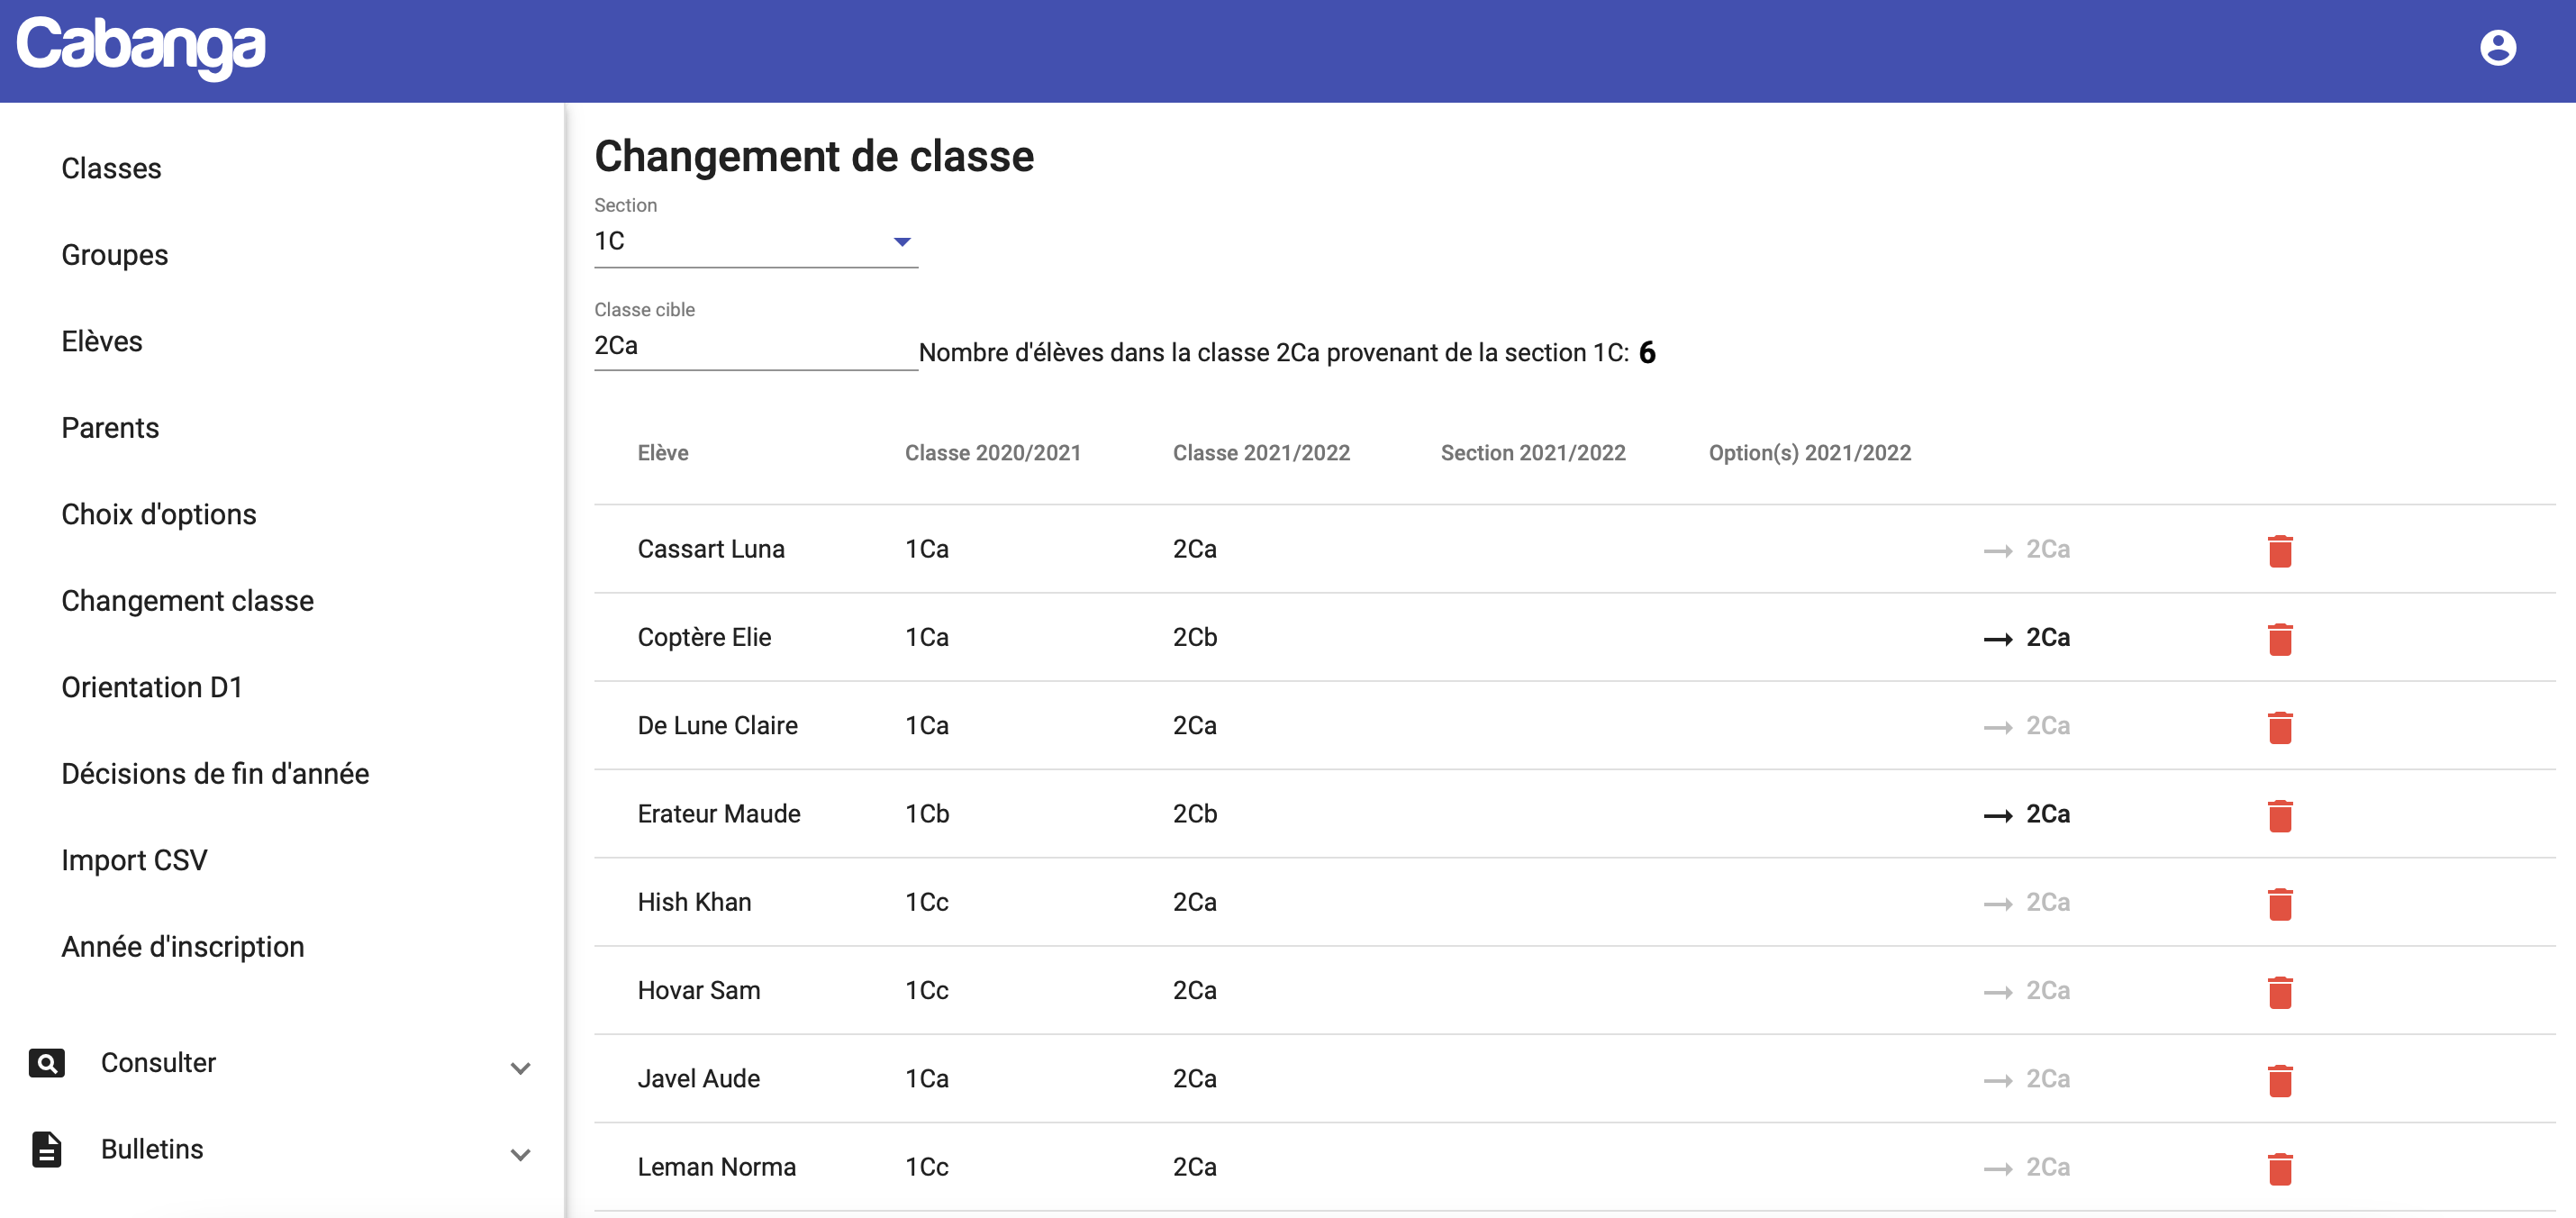Open the Import CSV menu item
This screenshot has height=1218, width=2576.
click(x=134, y=859)
